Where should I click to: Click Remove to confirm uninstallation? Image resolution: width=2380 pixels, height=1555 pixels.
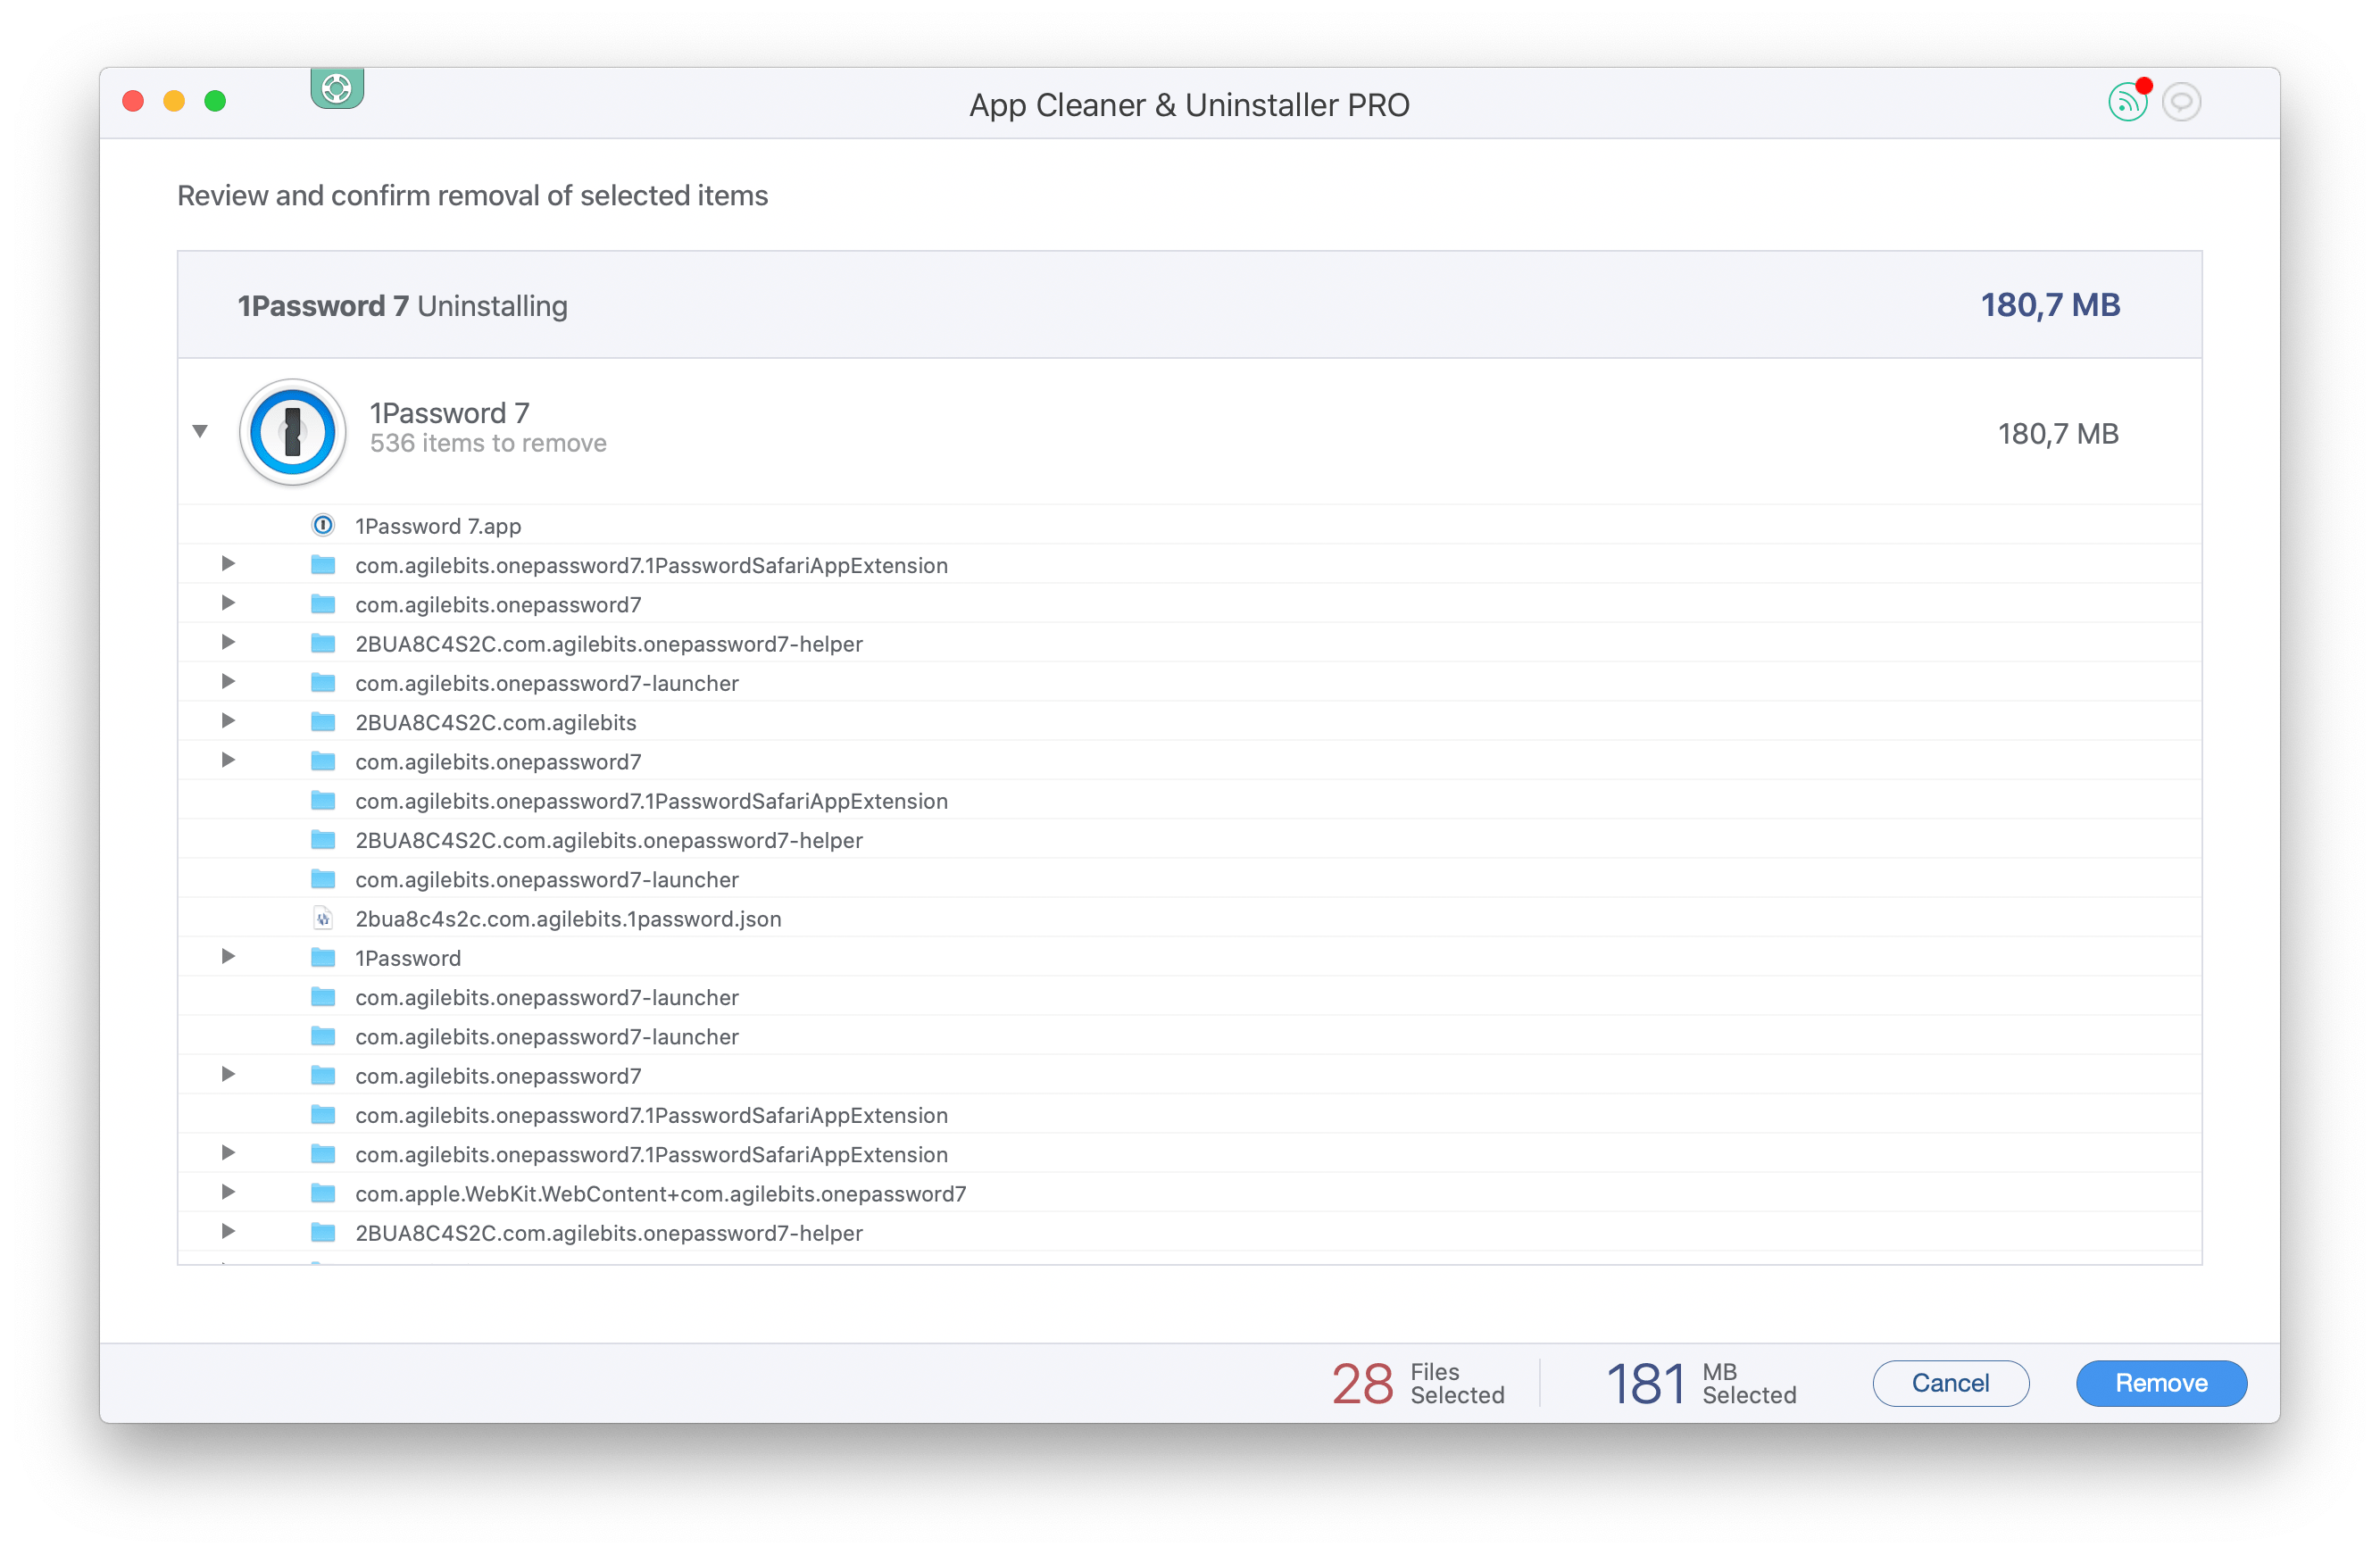(2158, 1382)
